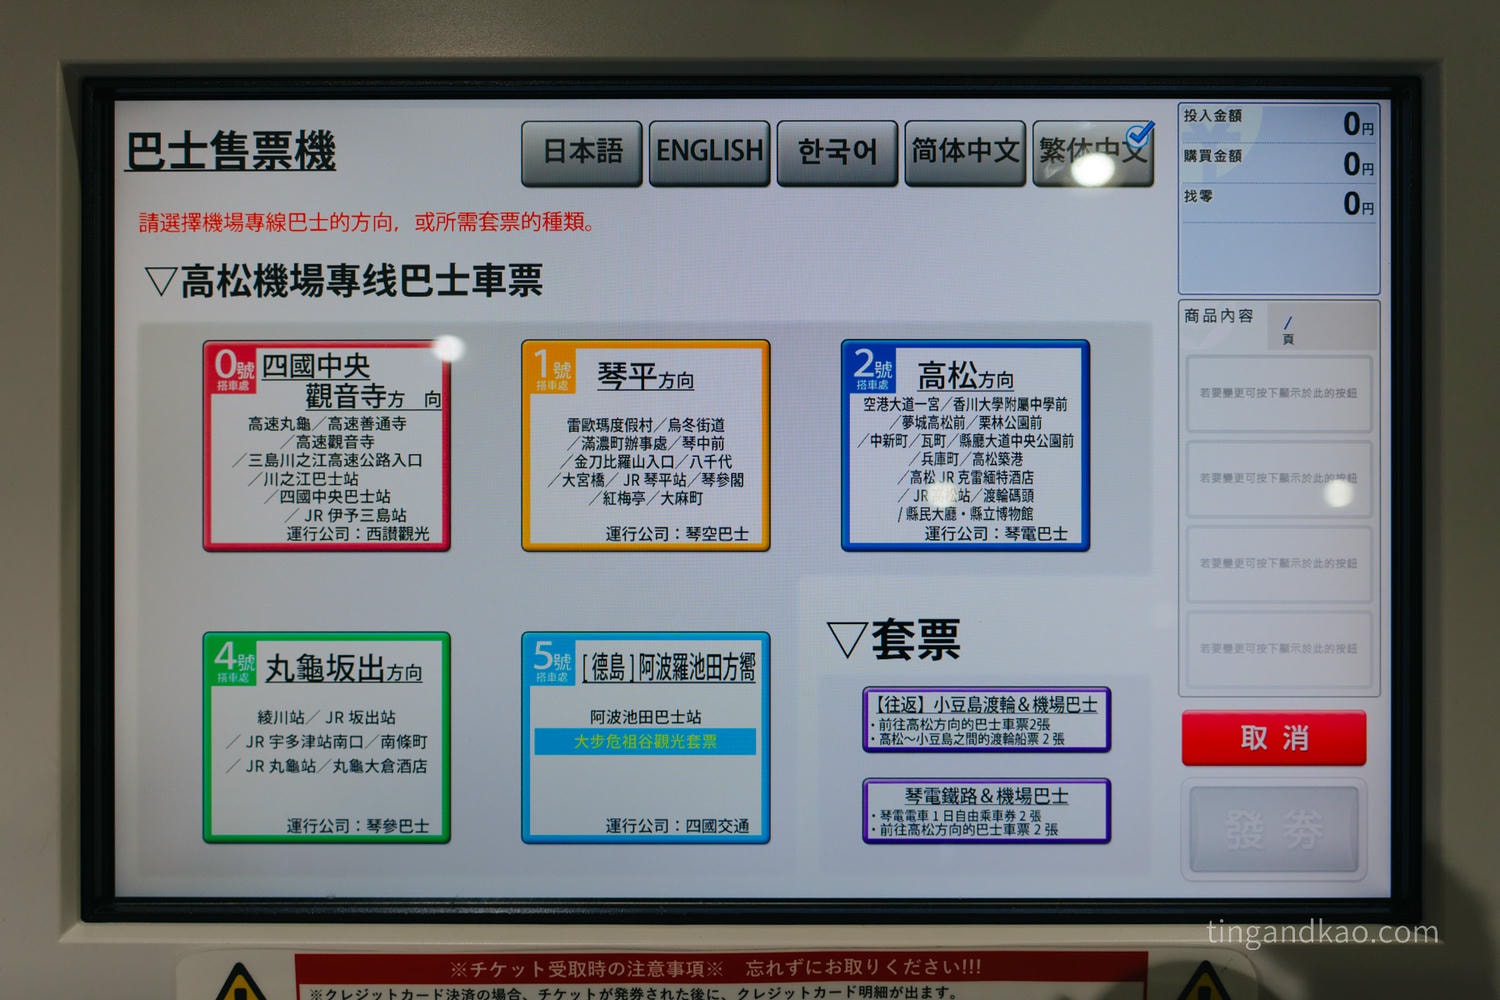Tap the 巴士售票機 title
Viewport: 1500px width, 1000px height.
pos(231,152)
